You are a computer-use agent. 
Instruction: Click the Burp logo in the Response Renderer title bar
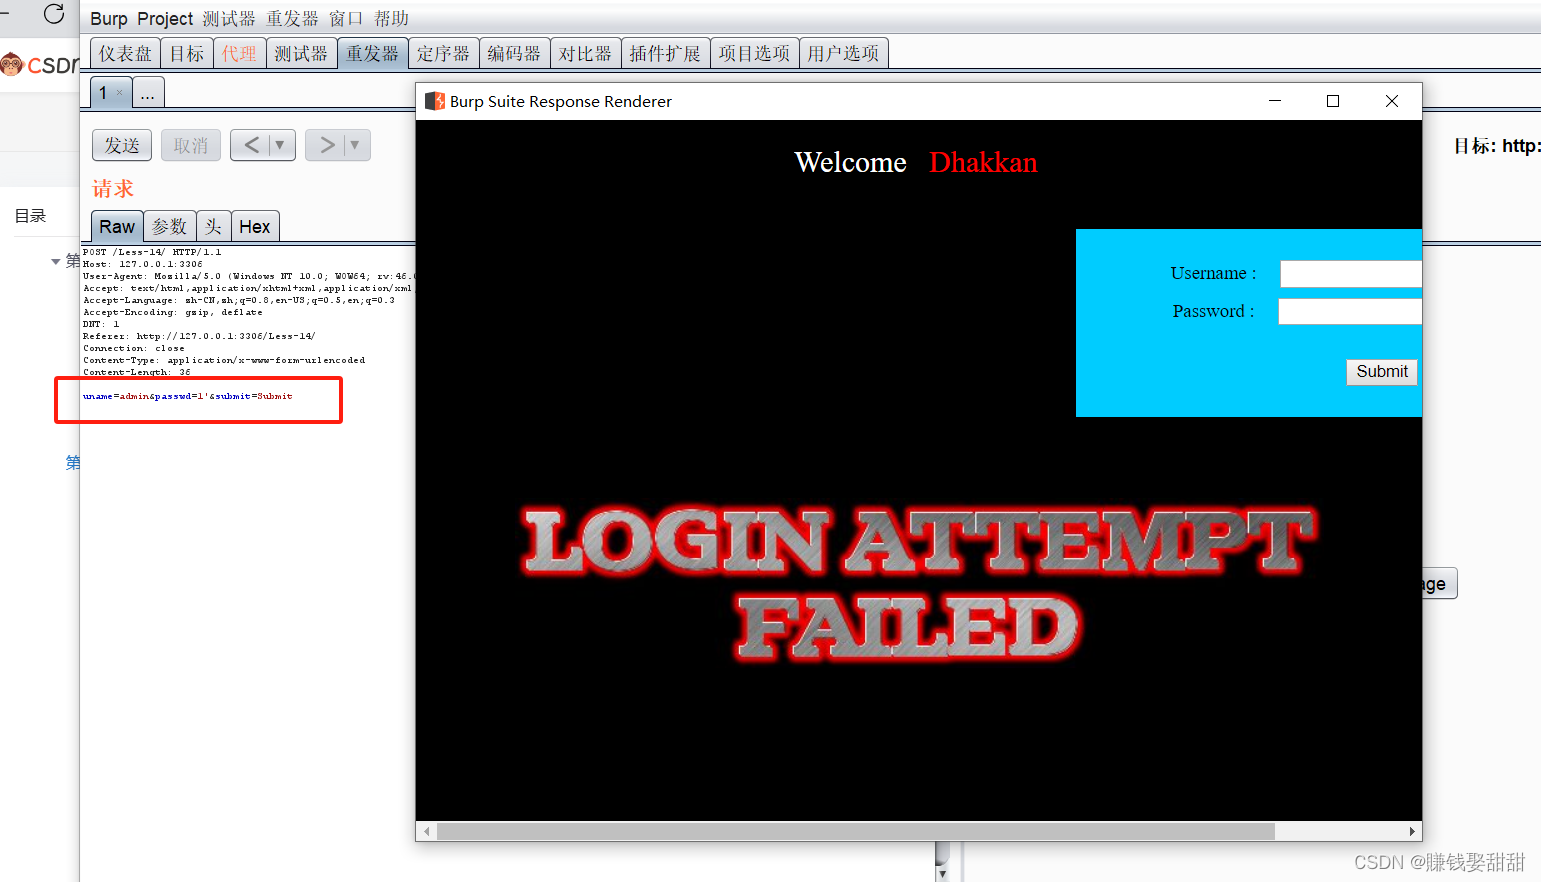434,101
